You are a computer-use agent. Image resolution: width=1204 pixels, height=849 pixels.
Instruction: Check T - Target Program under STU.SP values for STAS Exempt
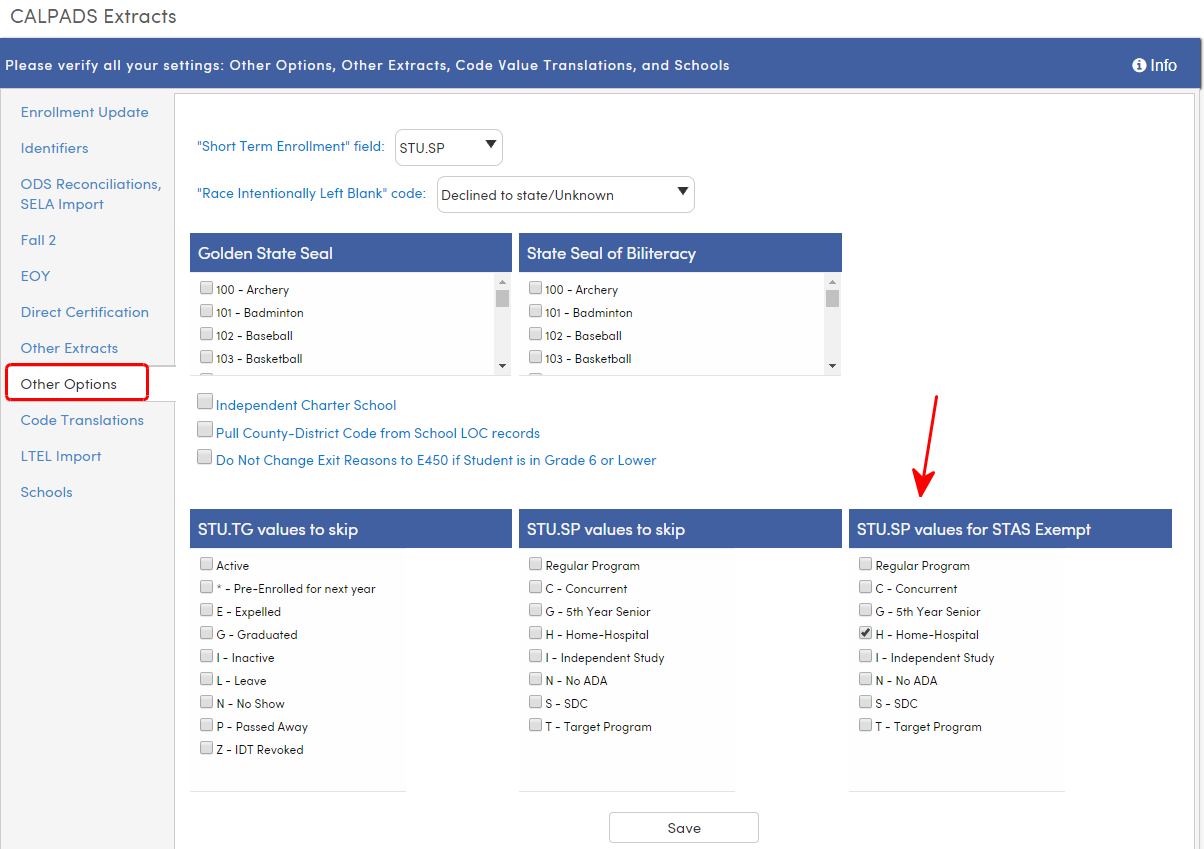point(864,726)
